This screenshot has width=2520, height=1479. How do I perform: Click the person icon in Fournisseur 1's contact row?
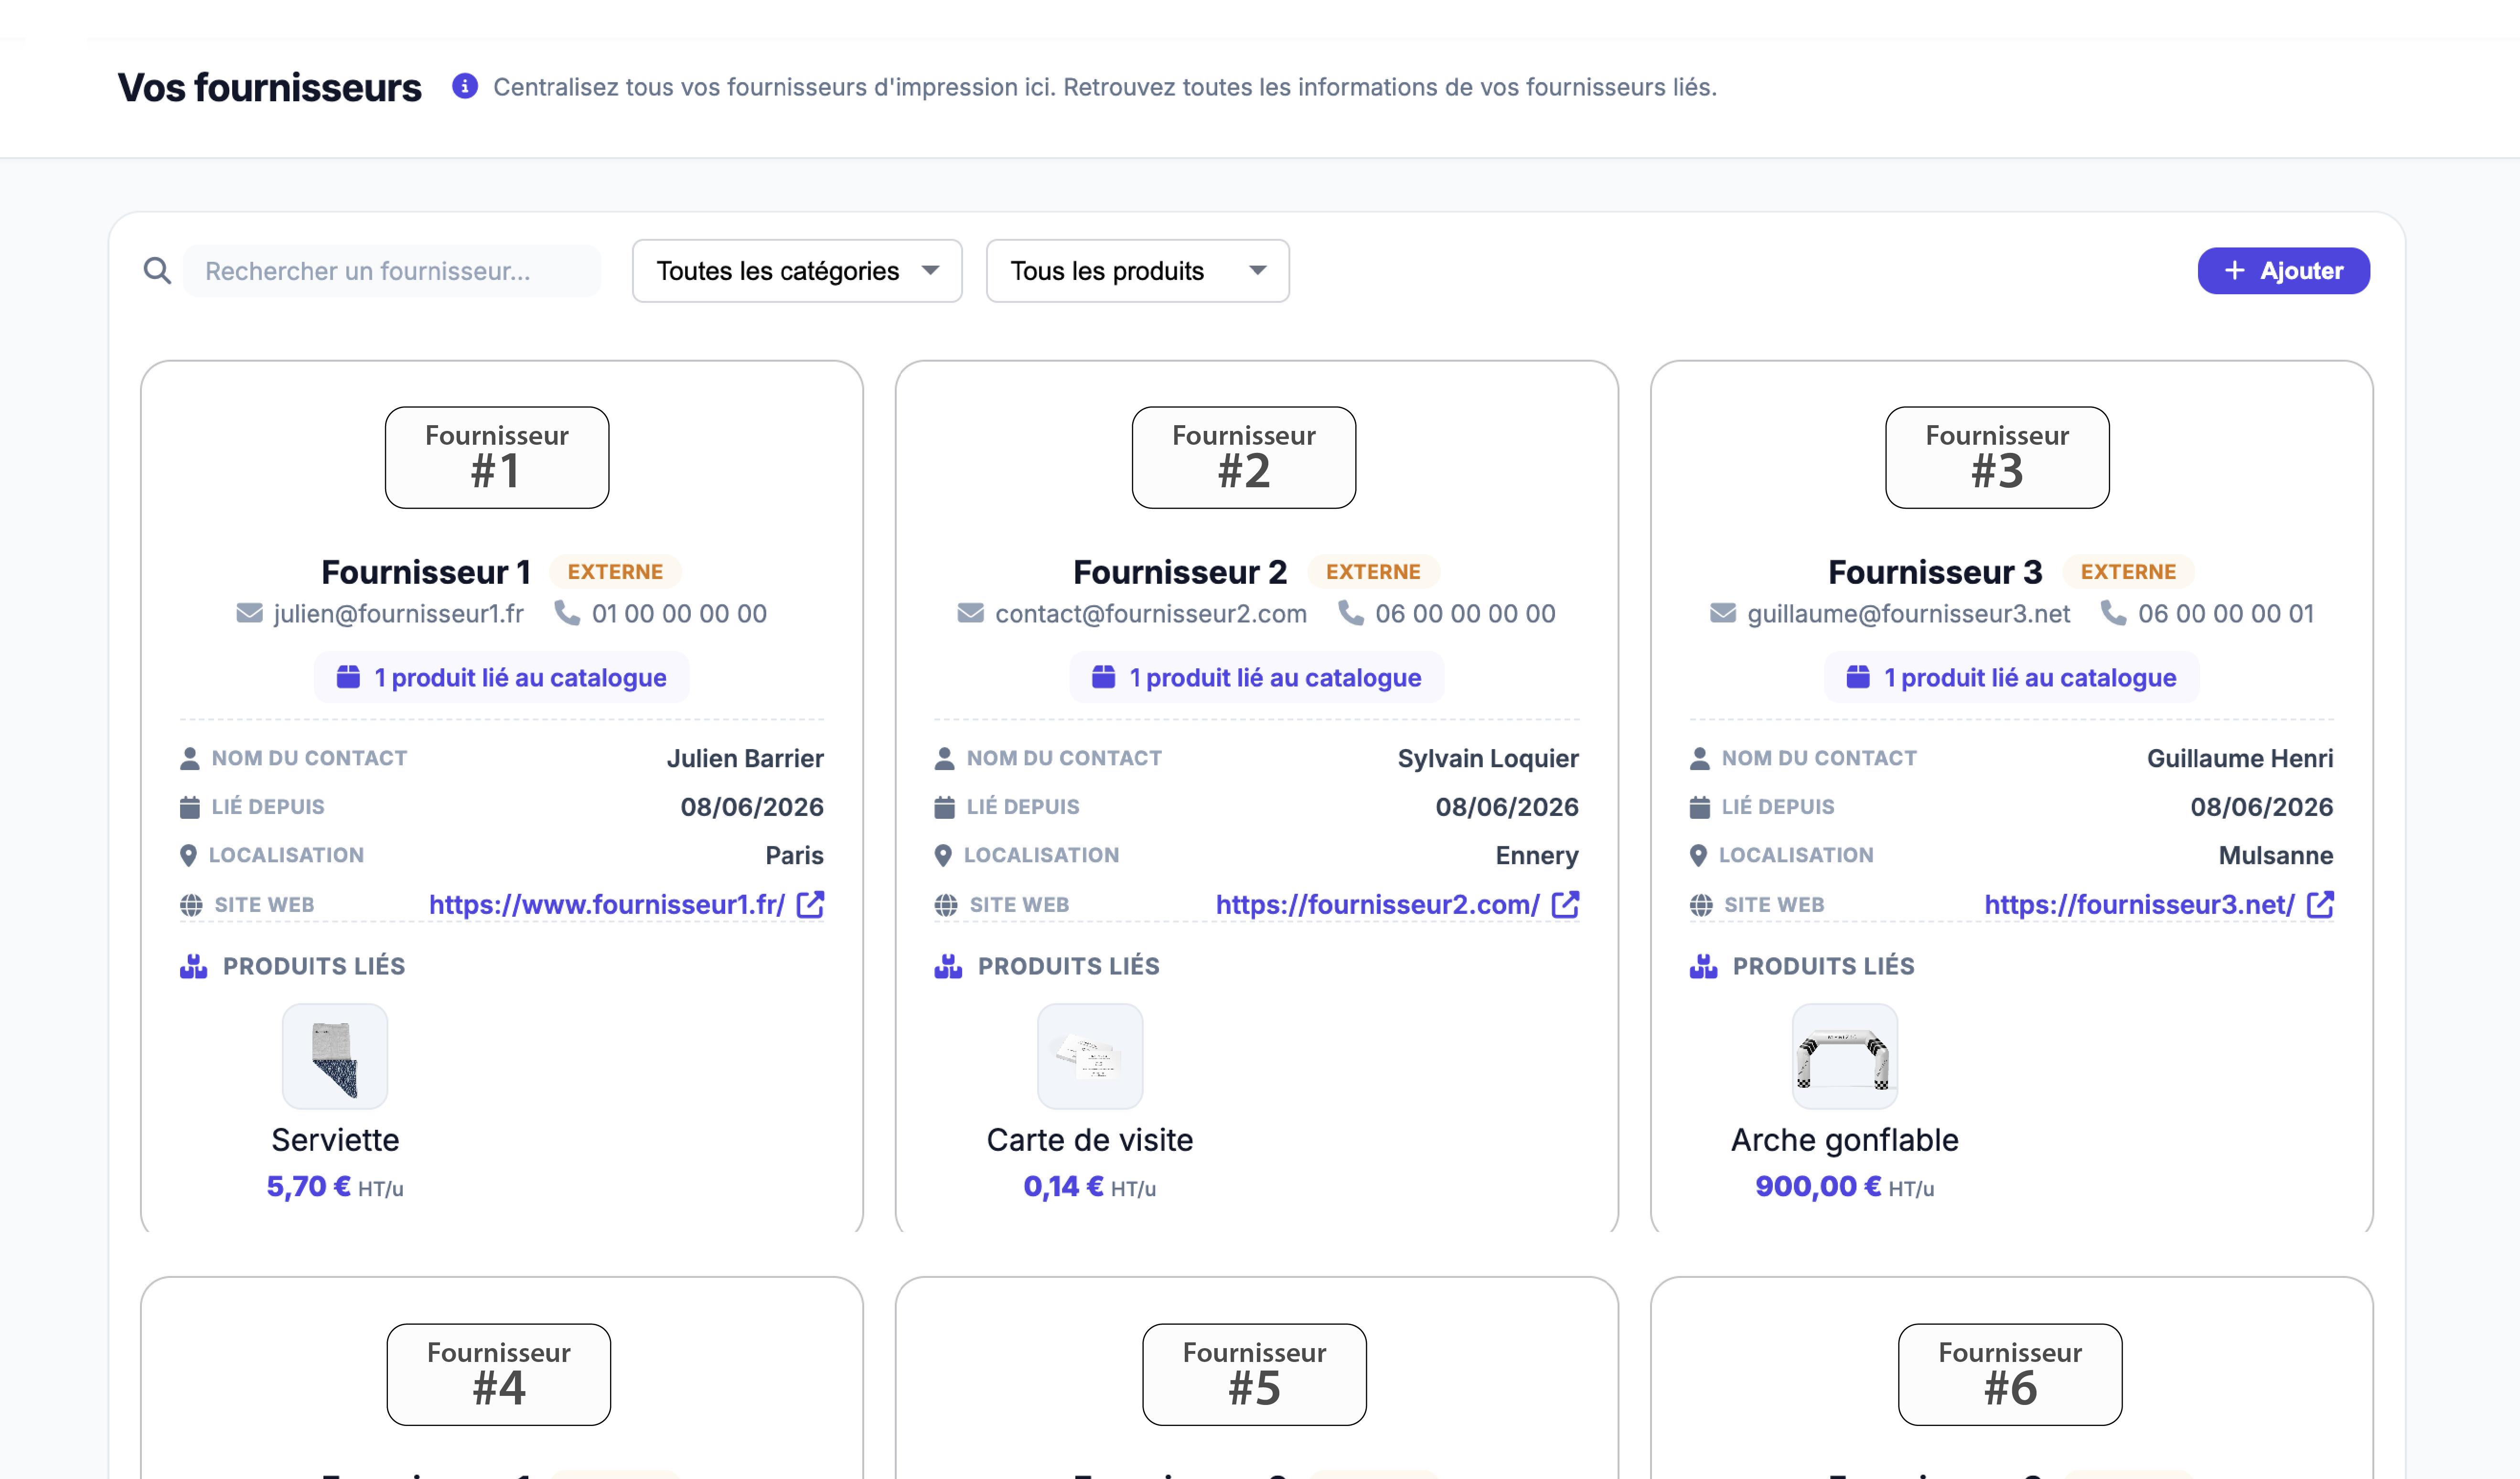click(x=189, y=758)
